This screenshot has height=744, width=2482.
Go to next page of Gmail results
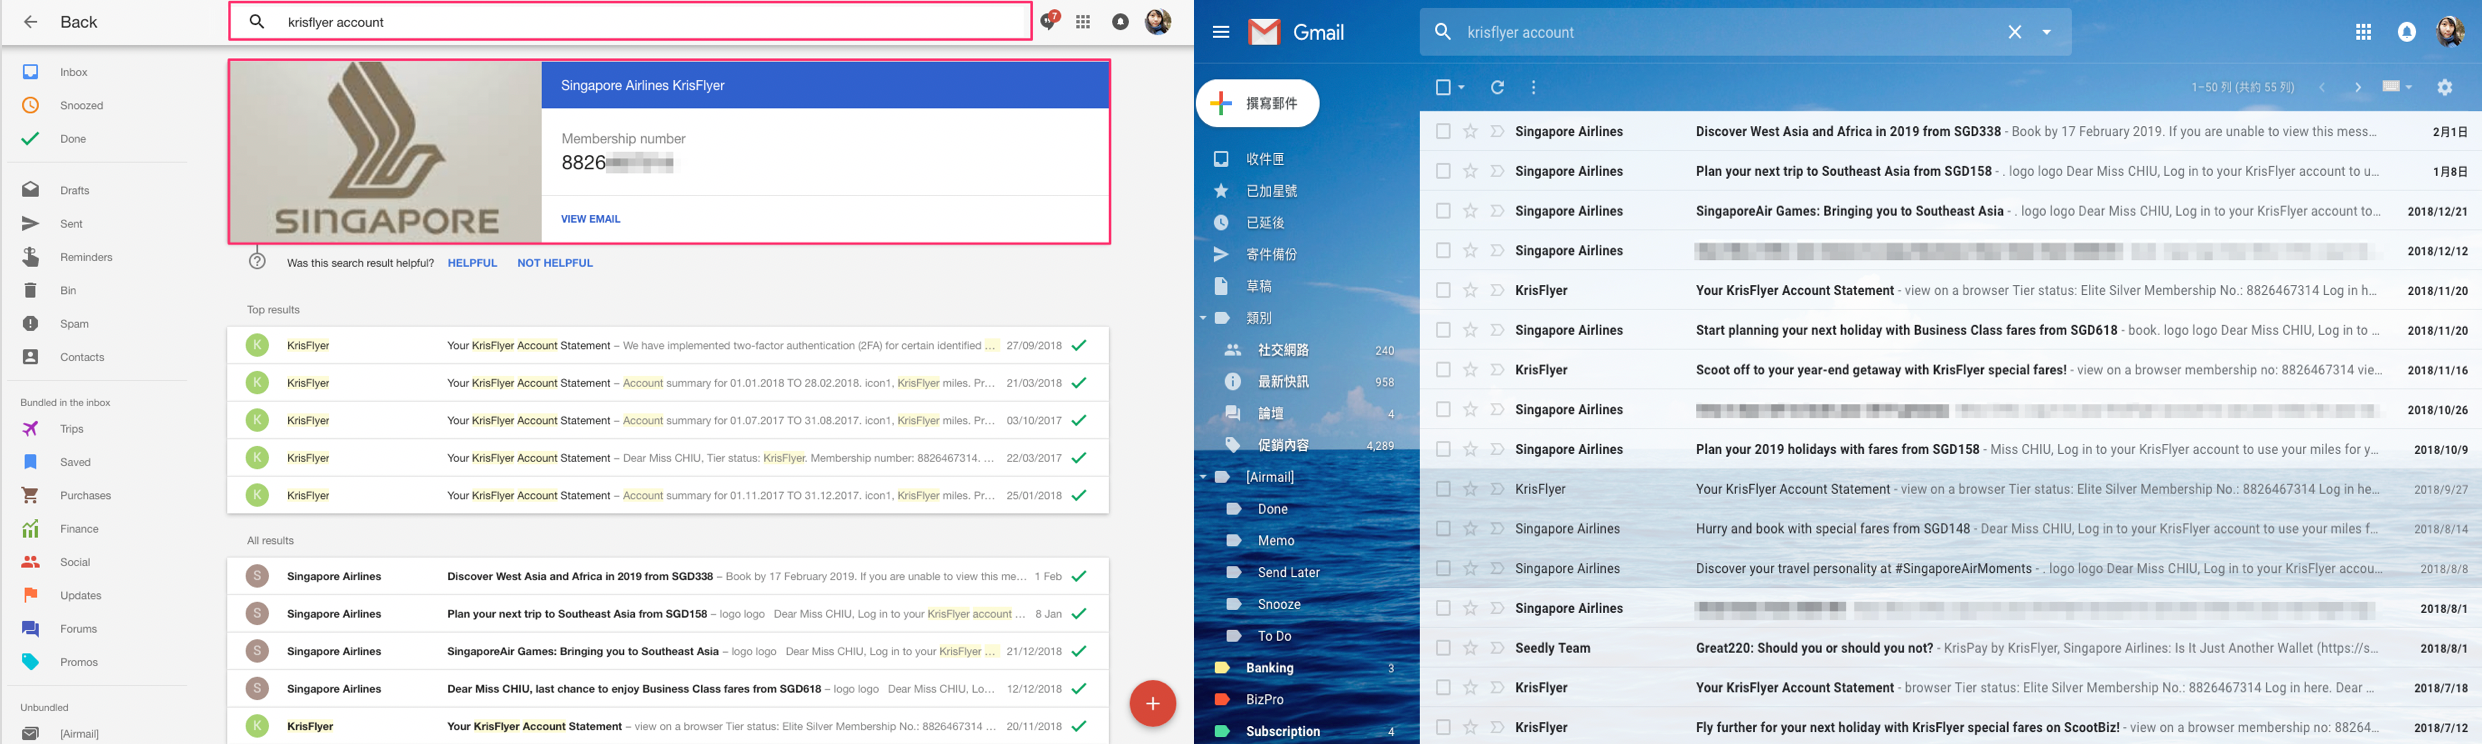tap(2358, 87)
